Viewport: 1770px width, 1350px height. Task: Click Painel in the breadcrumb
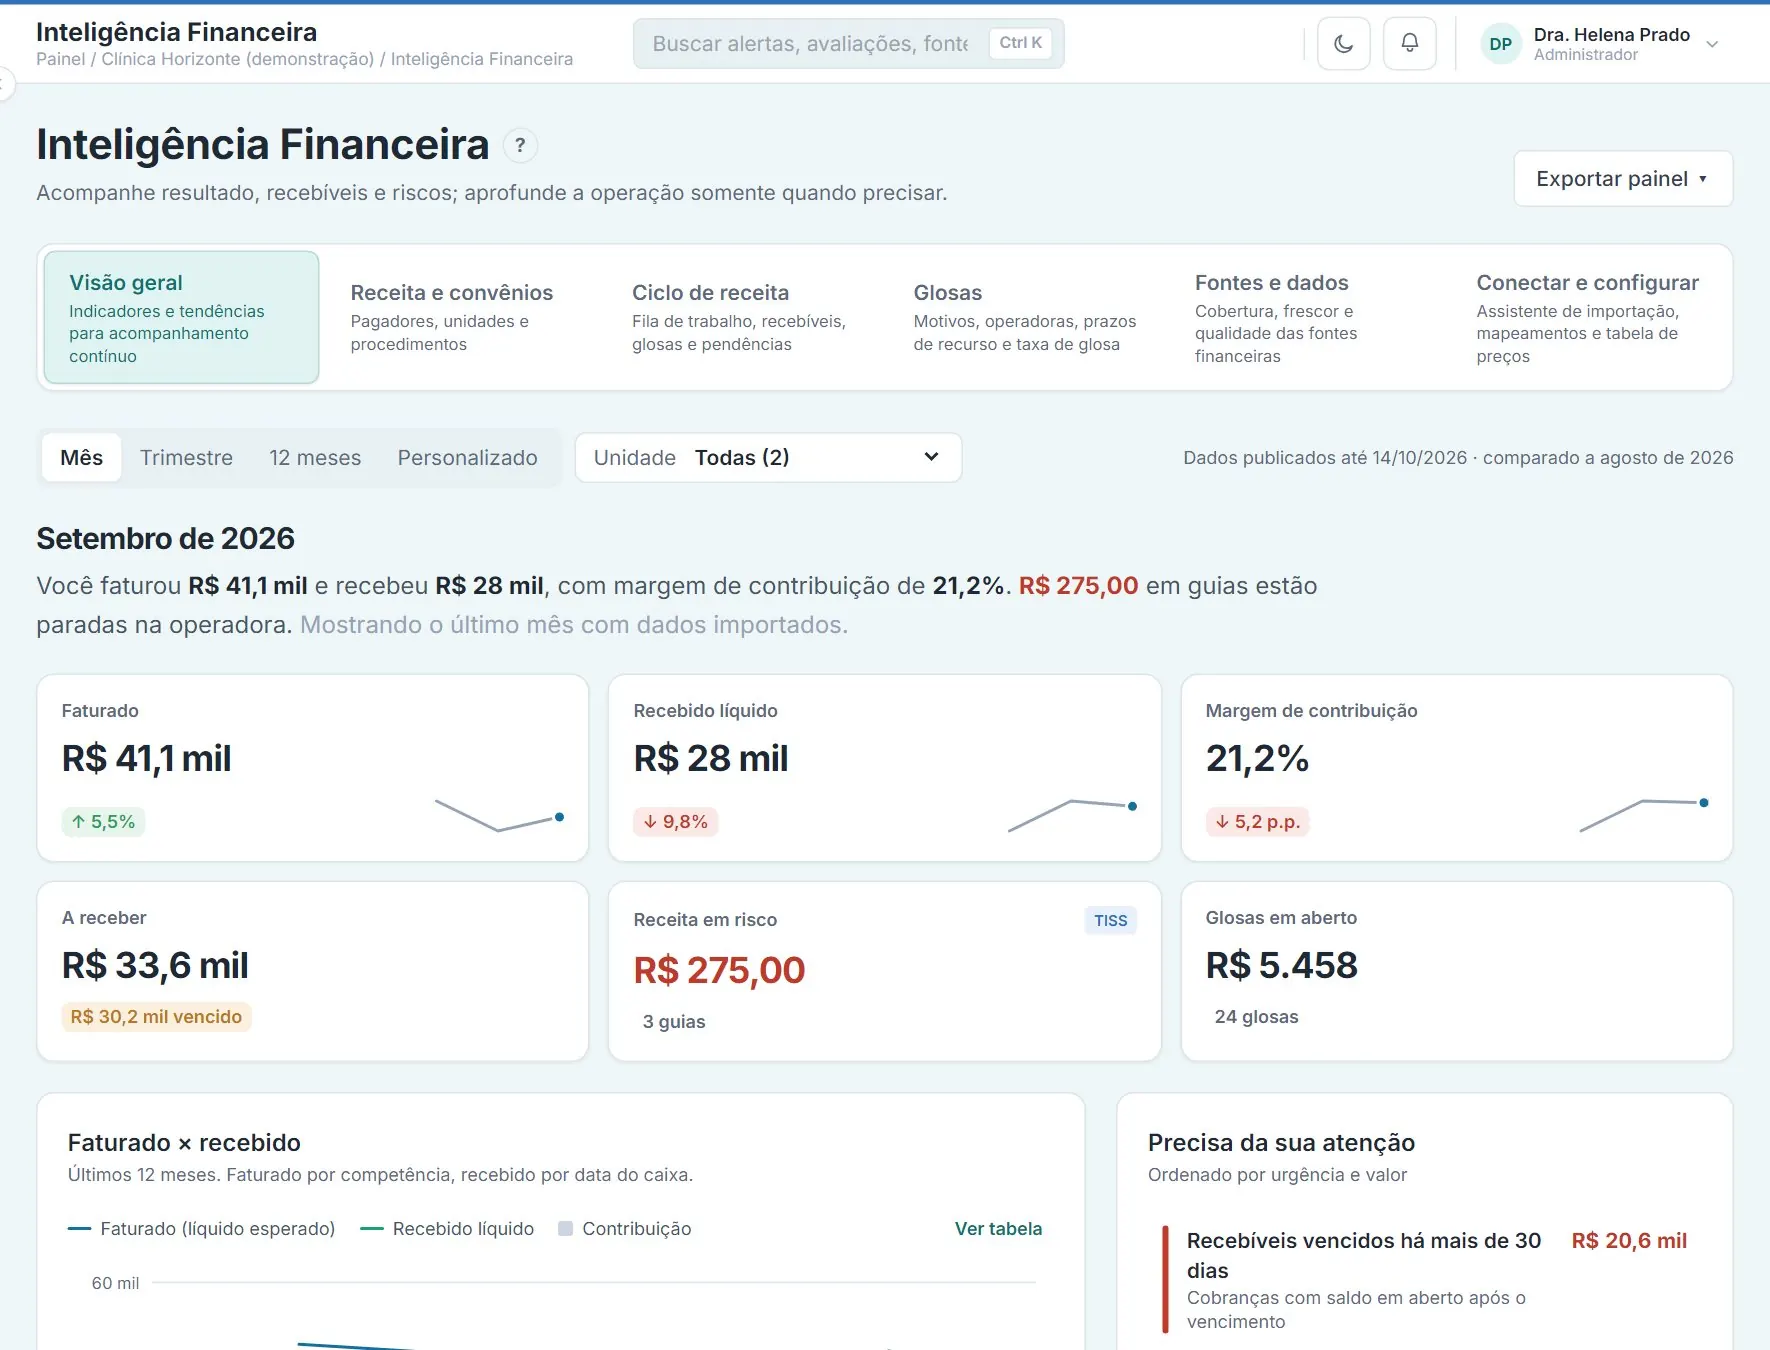61,59
